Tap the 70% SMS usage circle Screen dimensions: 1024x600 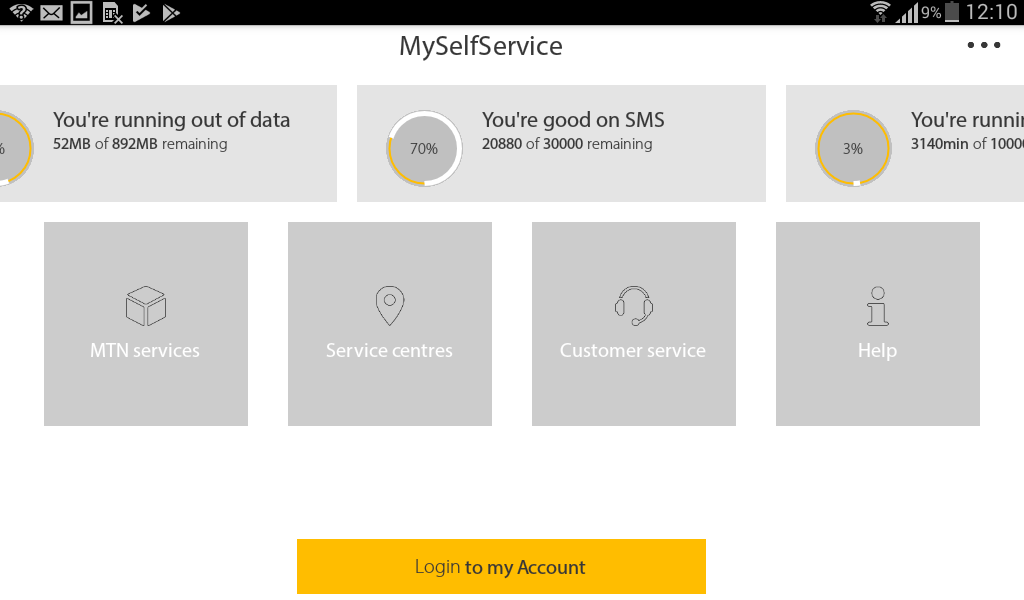[424, 149]
